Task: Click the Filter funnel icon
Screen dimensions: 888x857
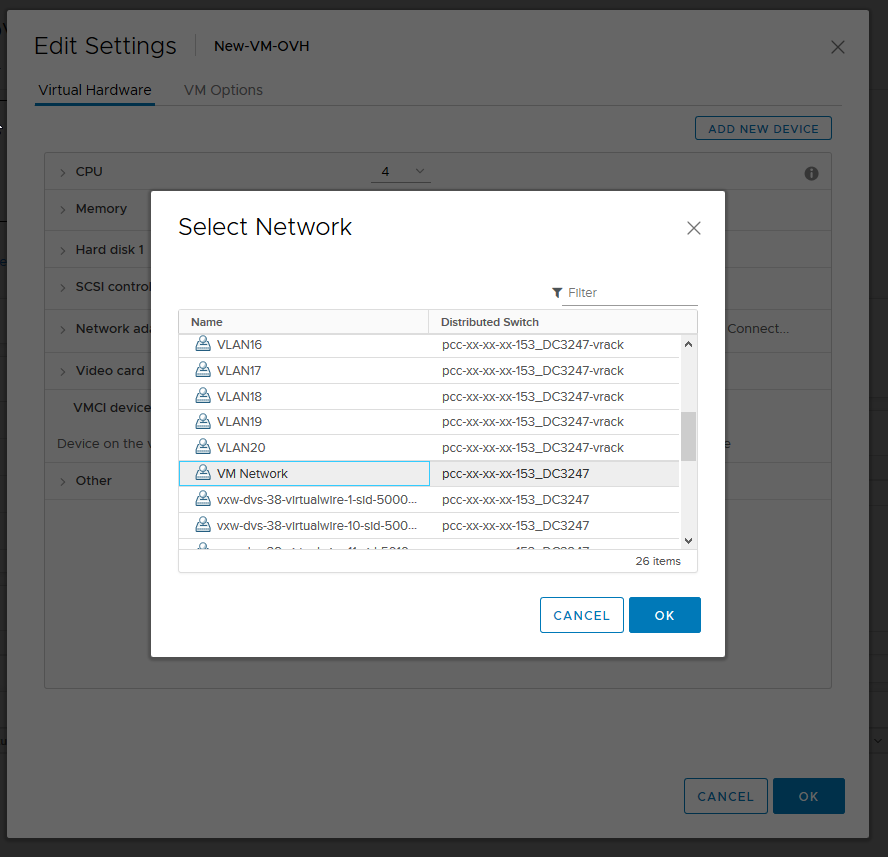Action: coord(557,292)
